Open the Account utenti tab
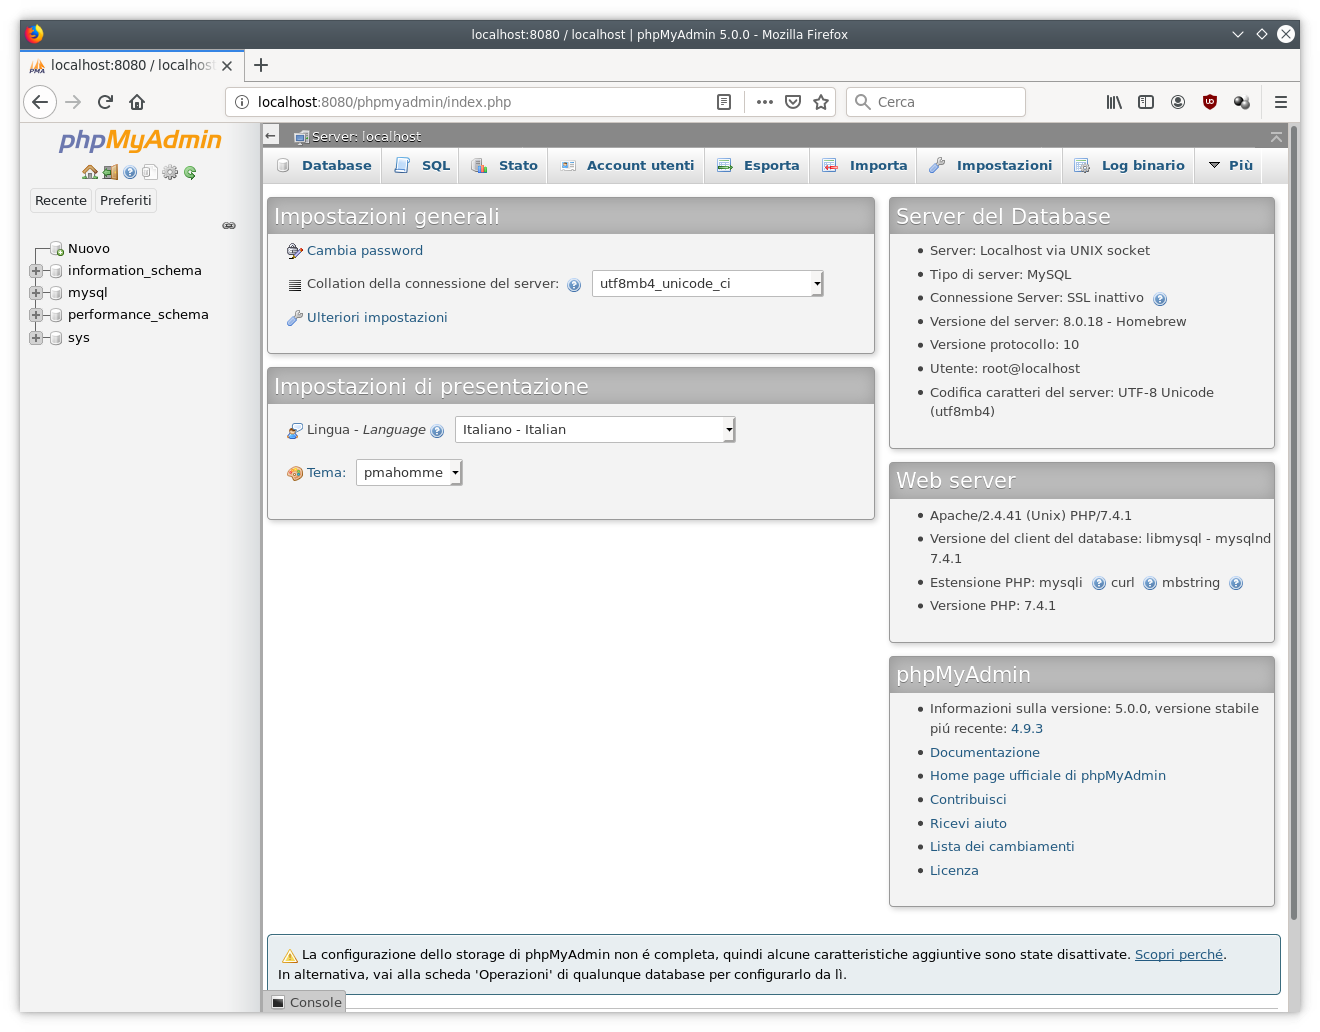The image size is (1320, 1032). pos(627,166)
